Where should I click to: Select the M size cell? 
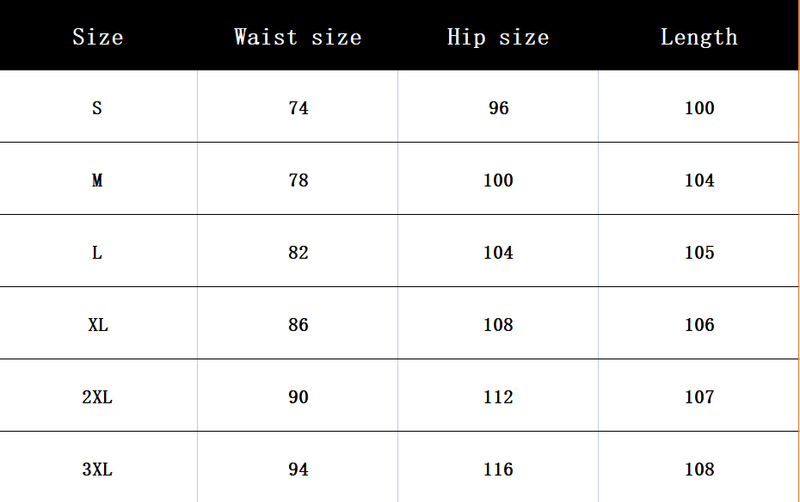(97, 181)
